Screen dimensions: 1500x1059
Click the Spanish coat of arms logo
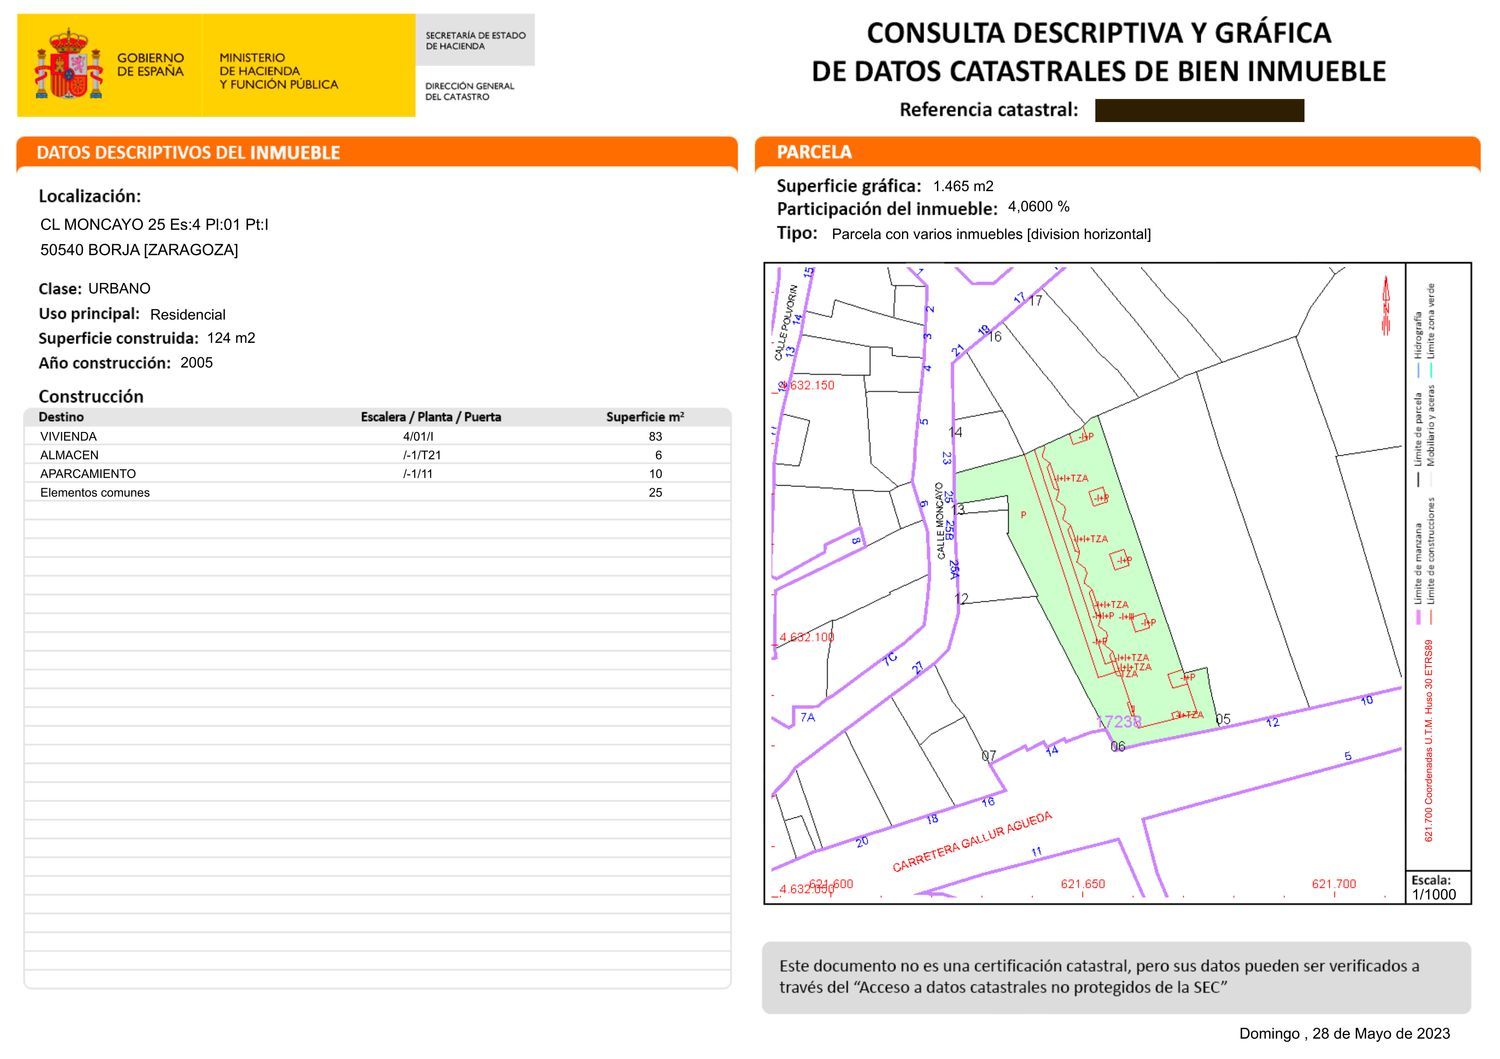click(69, 64)
